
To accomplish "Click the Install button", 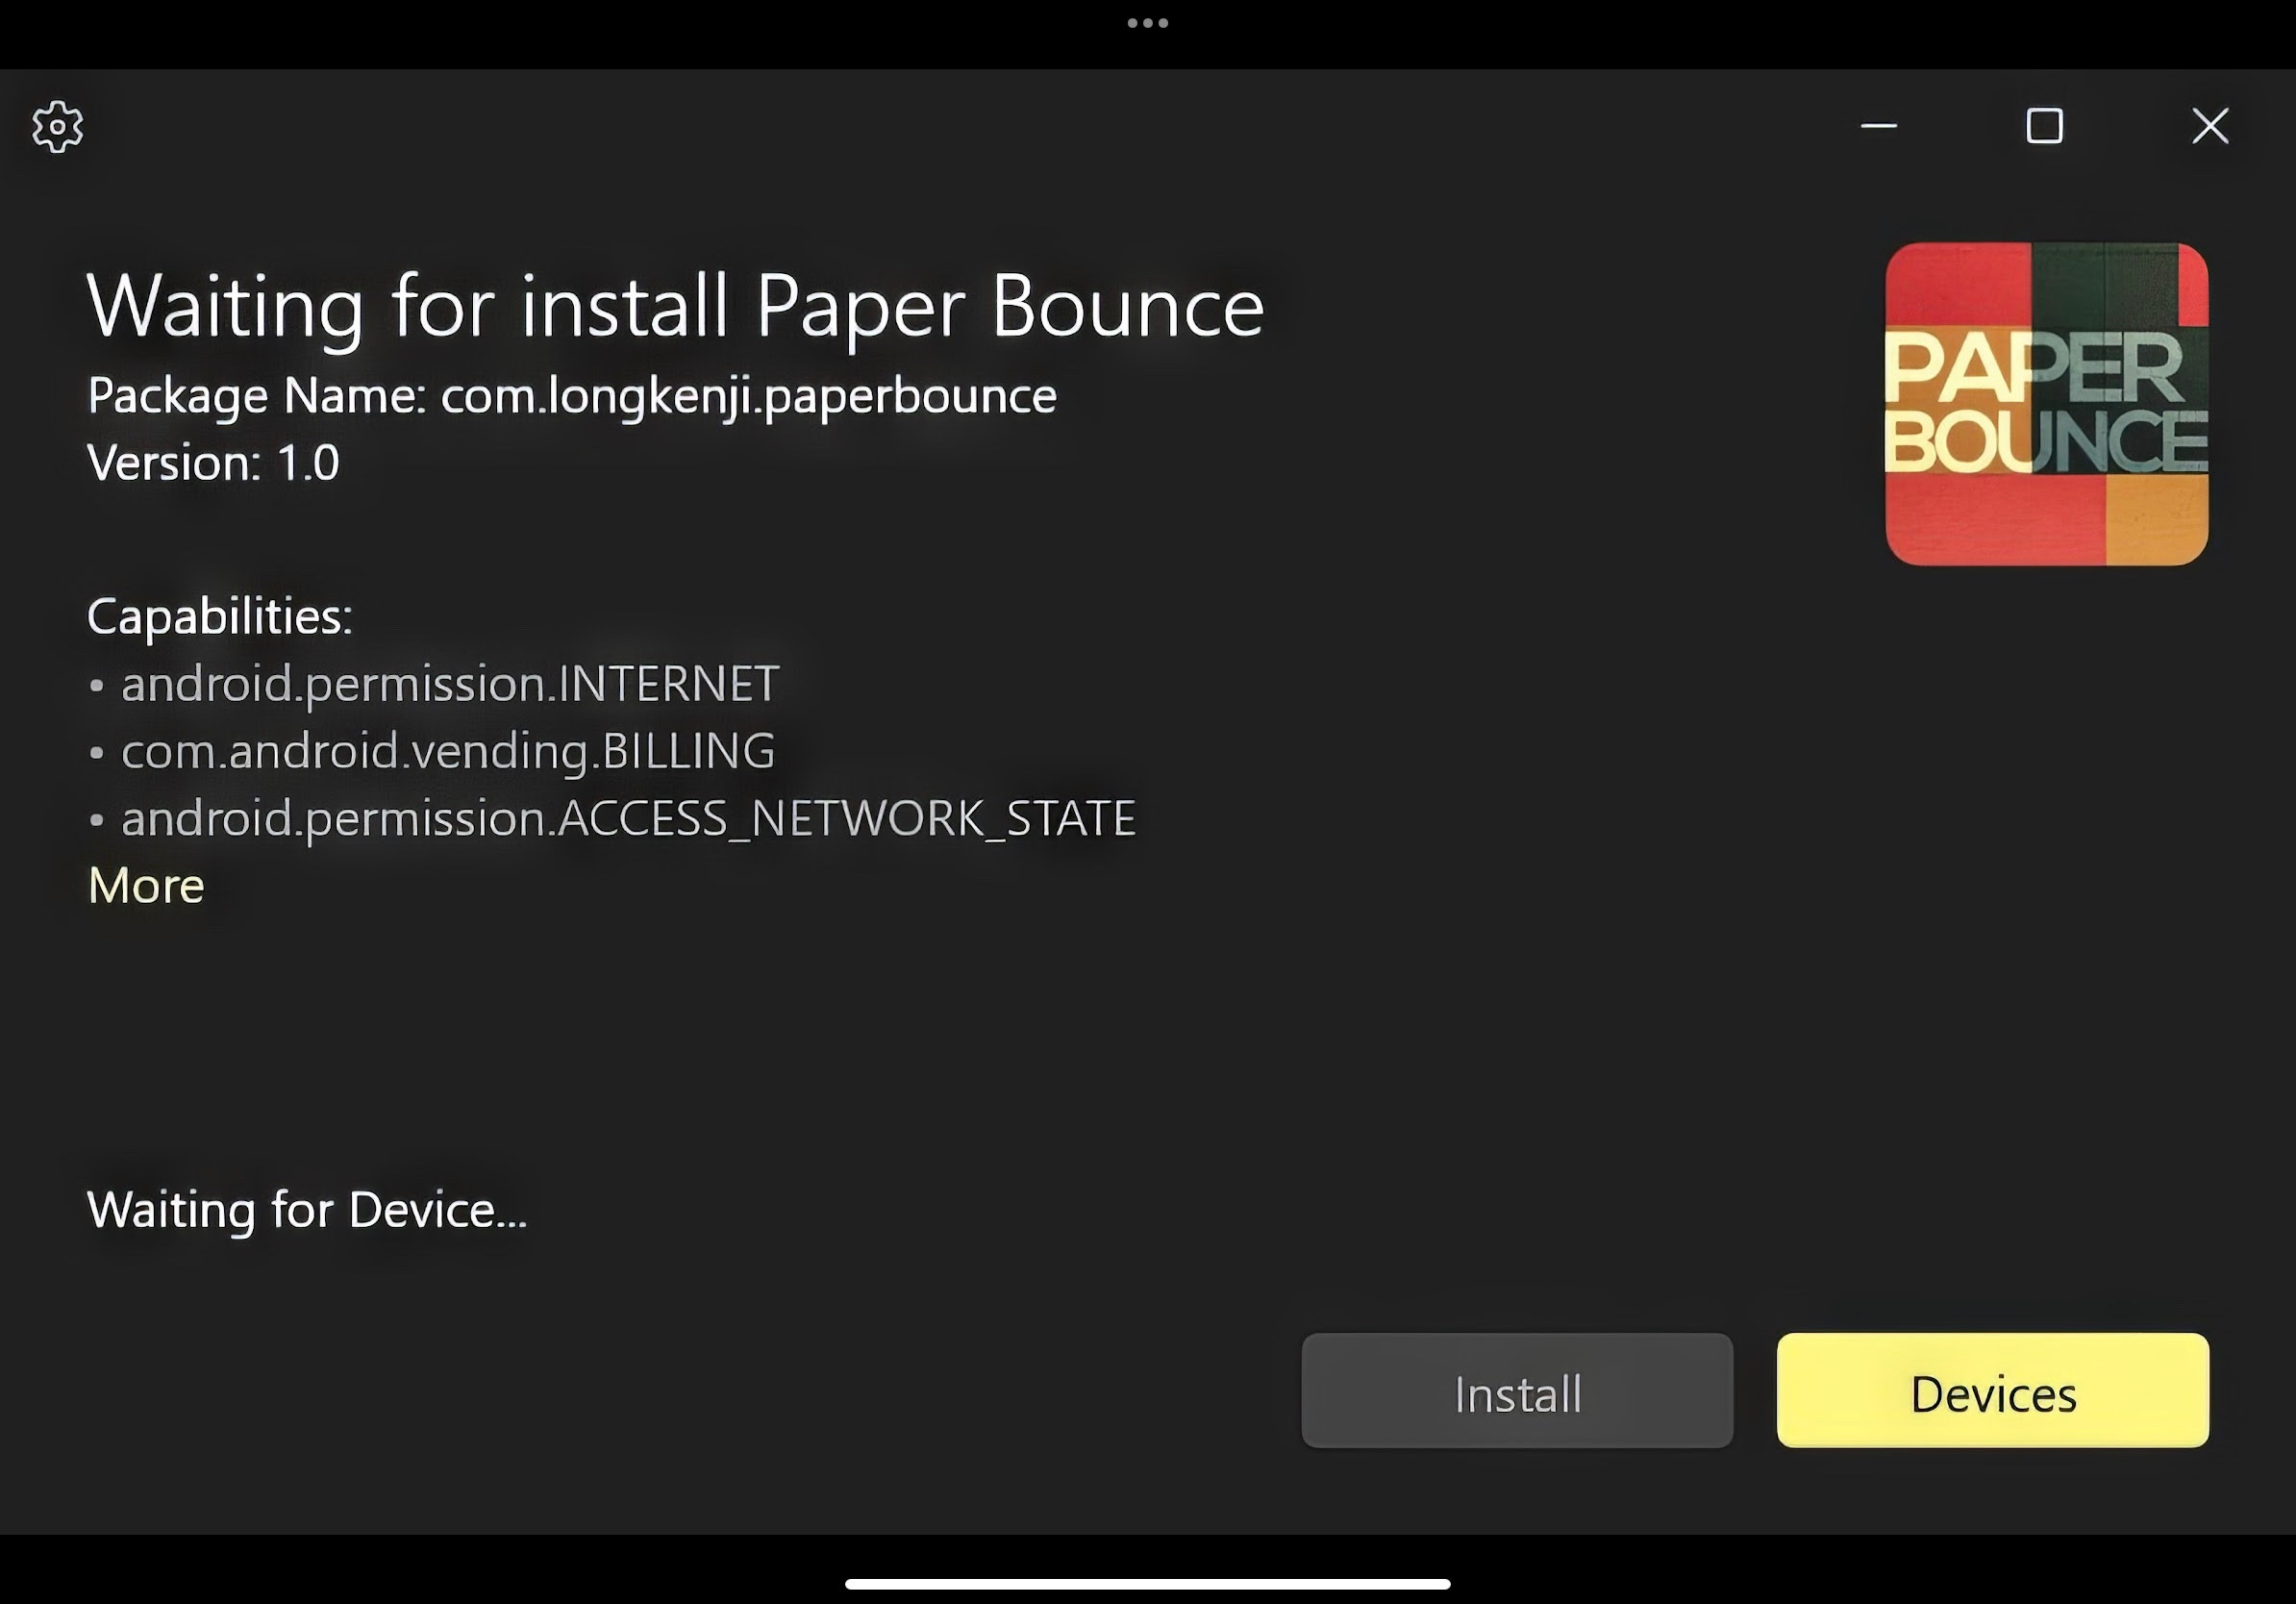I will click(1517, 1390).
